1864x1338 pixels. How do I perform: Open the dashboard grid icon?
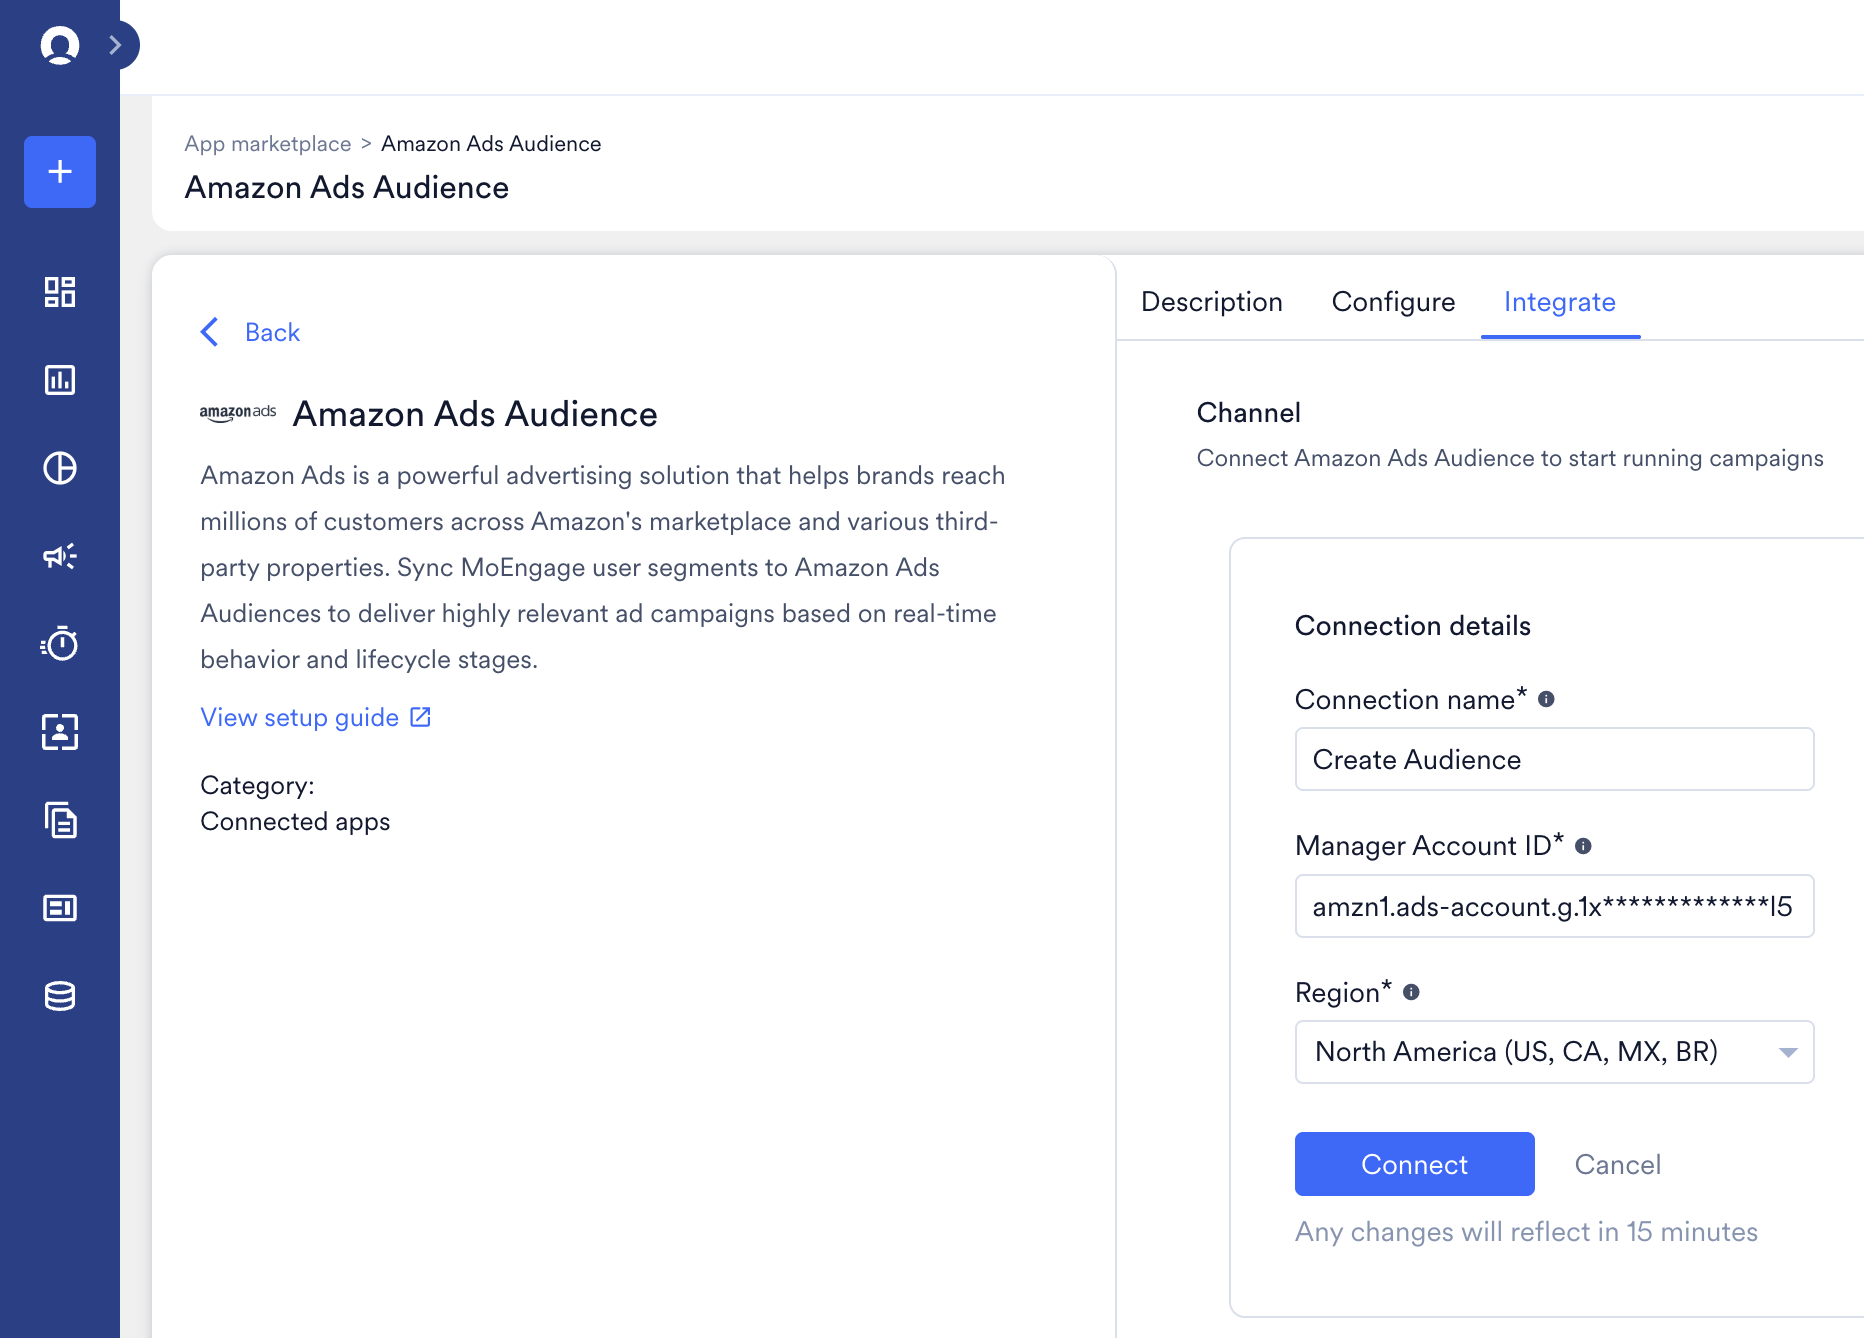point(60,292)
